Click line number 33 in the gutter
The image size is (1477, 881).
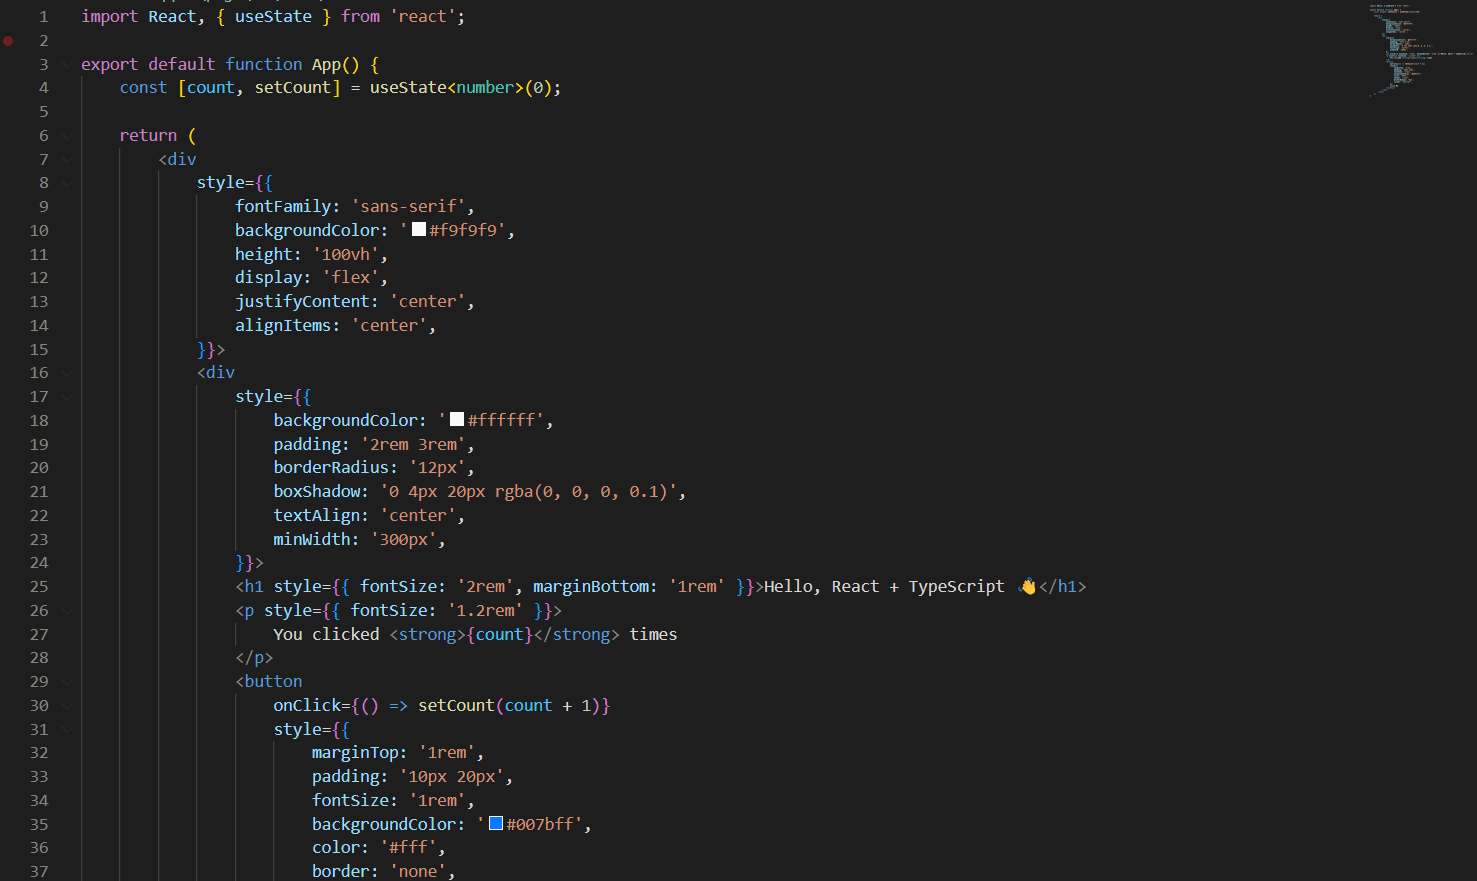point(39,777)
